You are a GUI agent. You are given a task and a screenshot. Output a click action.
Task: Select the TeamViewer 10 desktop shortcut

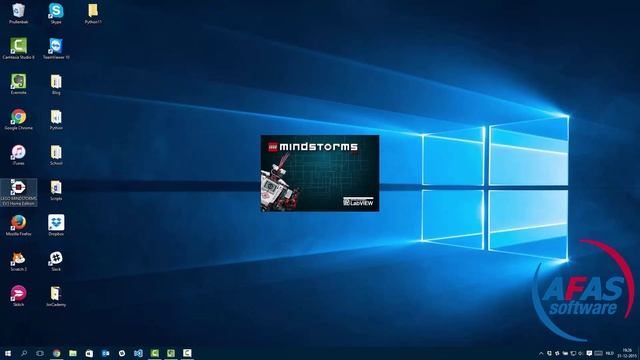(x=56, y=49)
